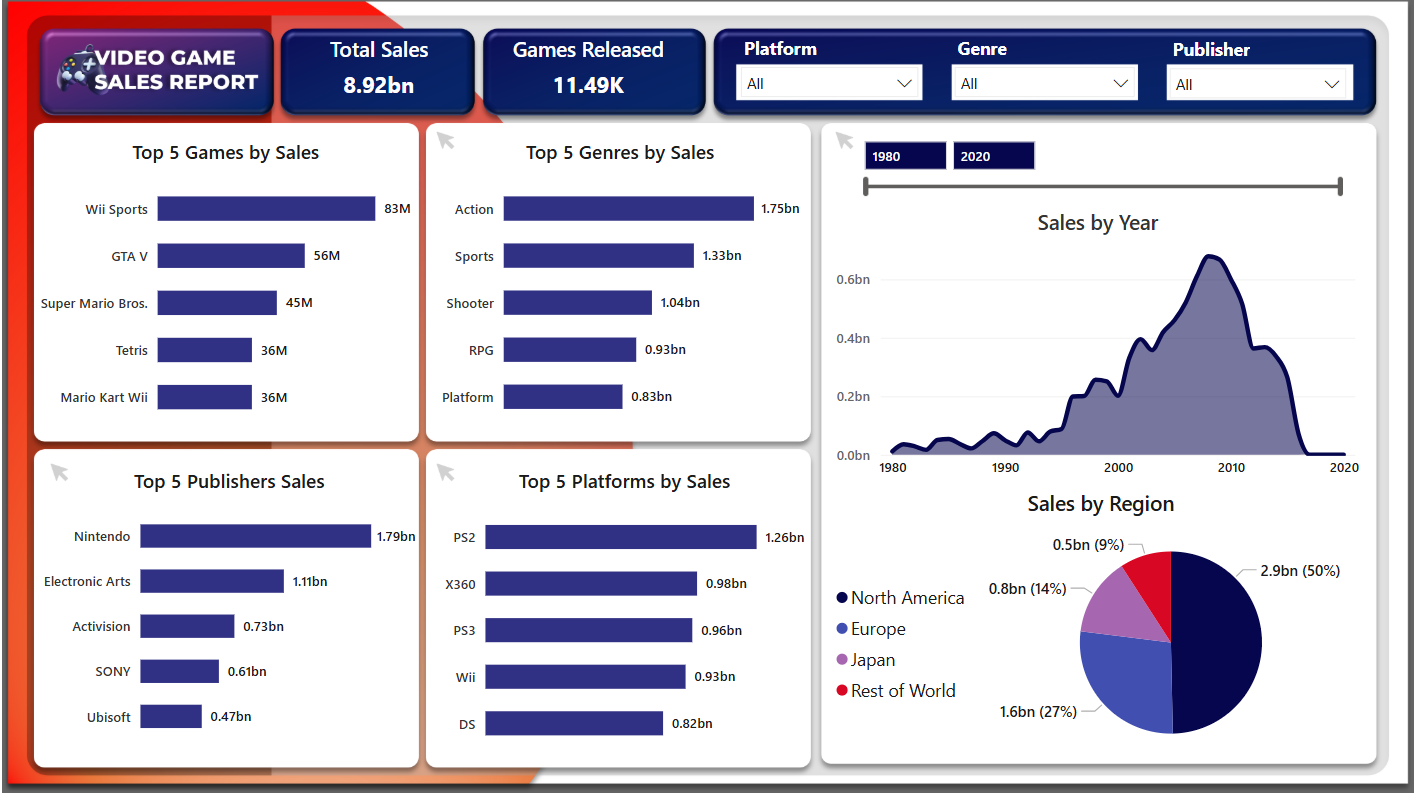
Task: Open the Platform filter dropdown
Action: 829,84
